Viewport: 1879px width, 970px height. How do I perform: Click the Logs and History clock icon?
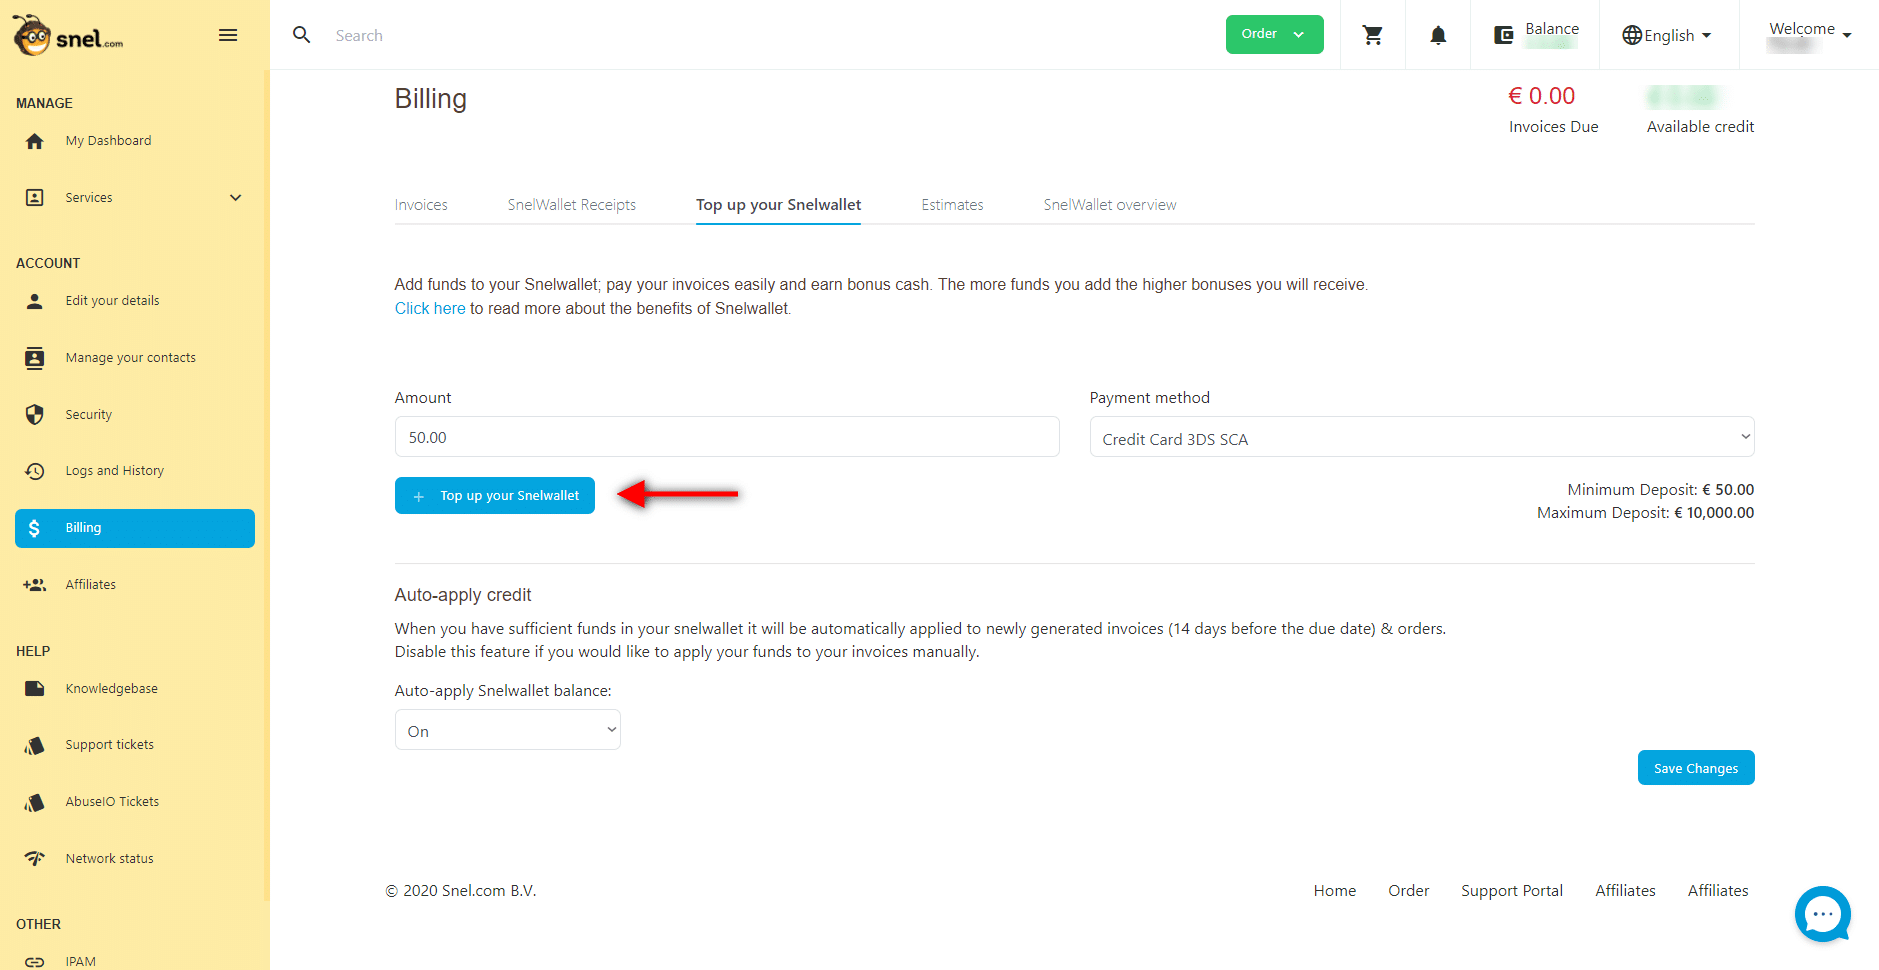[x=35, y=471]
